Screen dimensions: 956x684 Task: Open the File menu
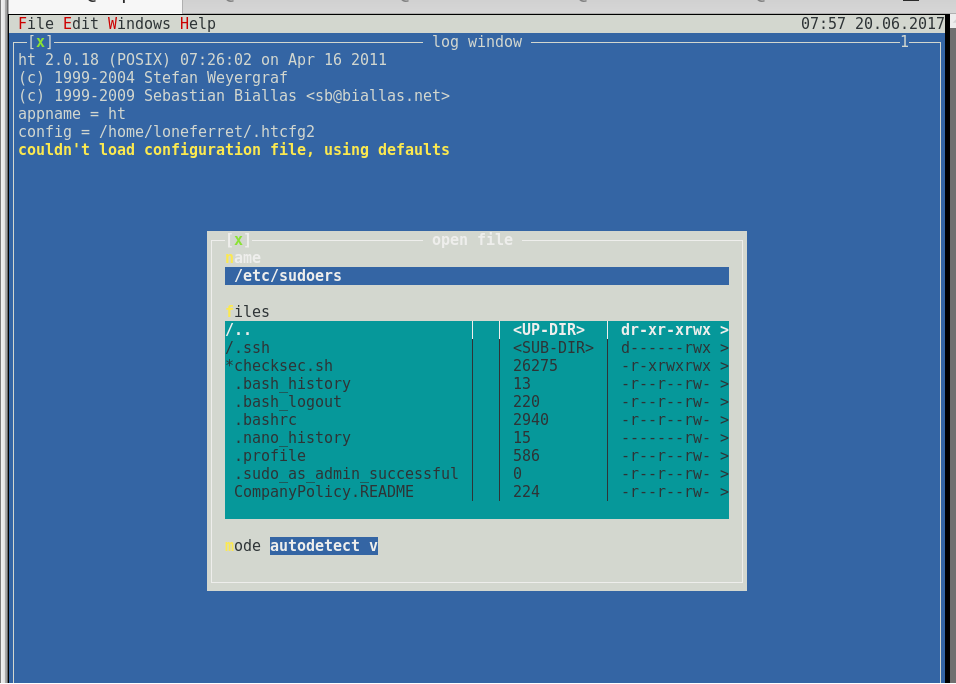(x=36, y=24)
